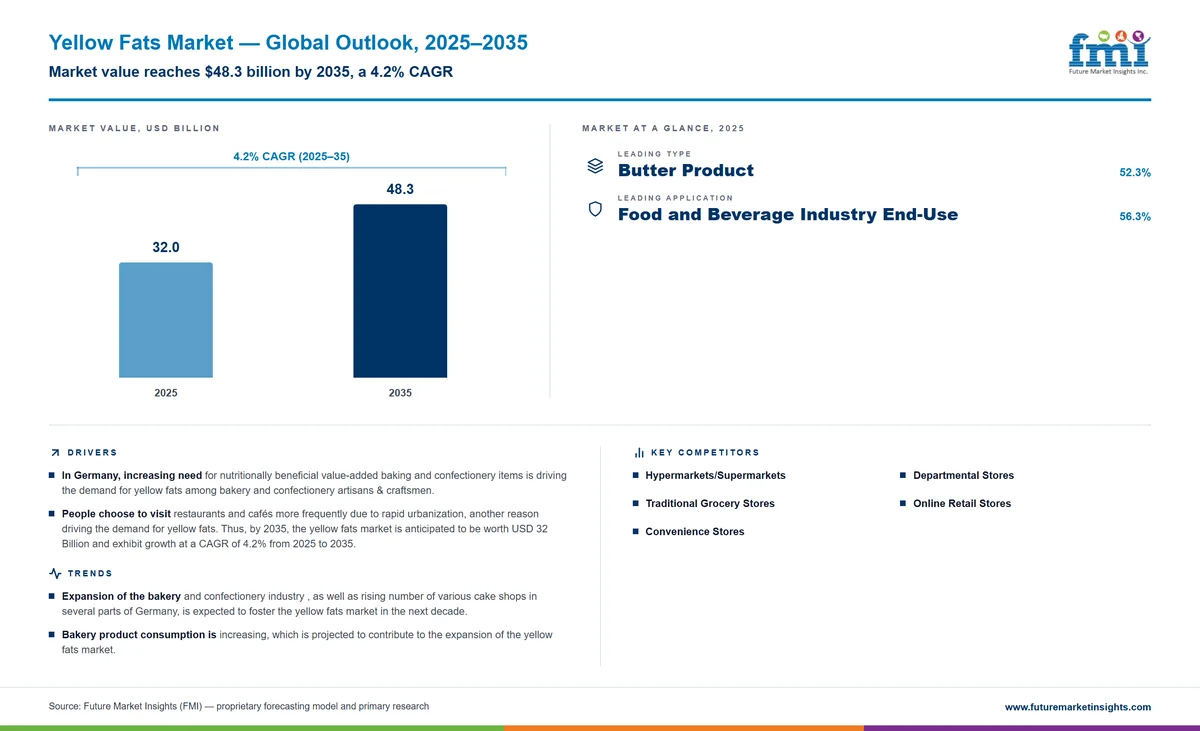Viewport: 1200px width, 731px height.
Task: Click the layers icon beside Butter Product
Action: (594, 166)
